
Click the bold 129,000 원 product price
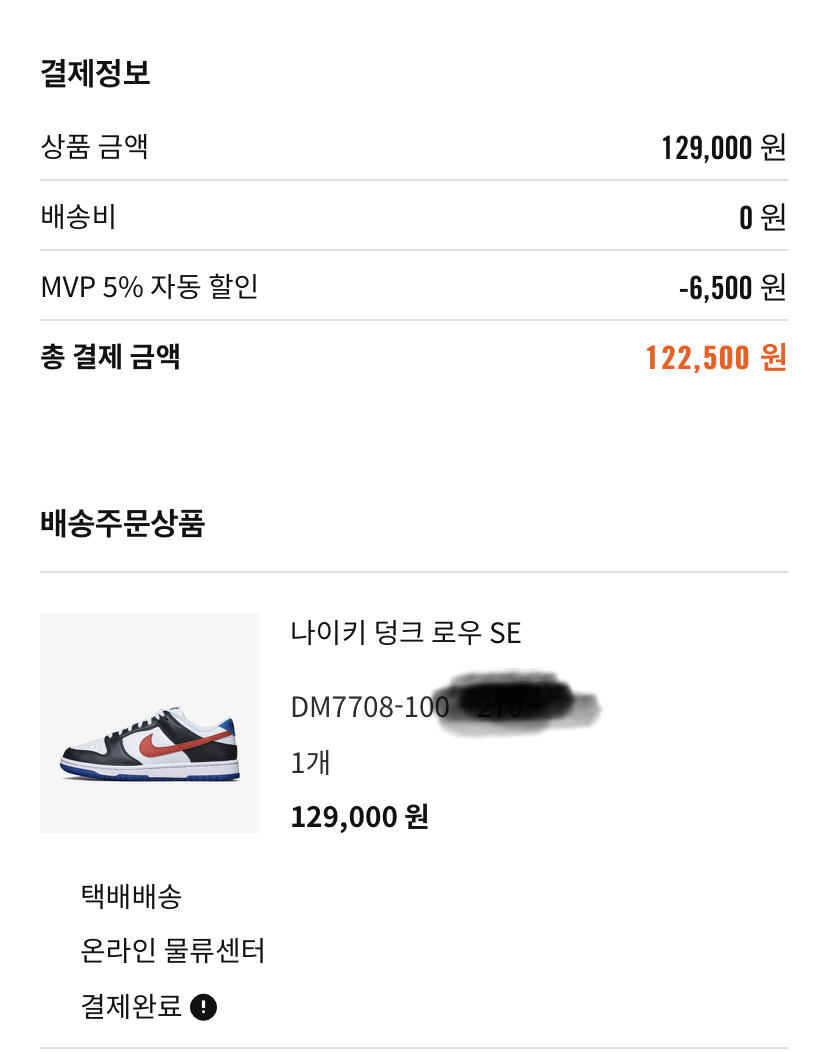click(359, 817)
